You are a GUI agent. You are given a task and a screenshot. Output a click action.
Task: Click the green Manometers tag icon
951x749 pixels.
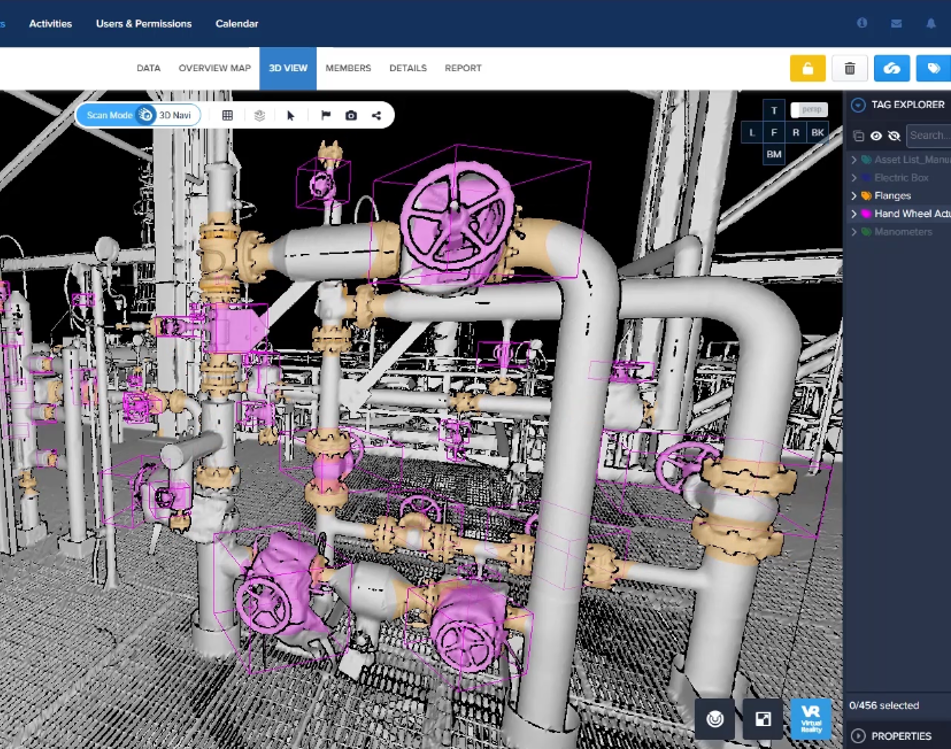point(867,232)
